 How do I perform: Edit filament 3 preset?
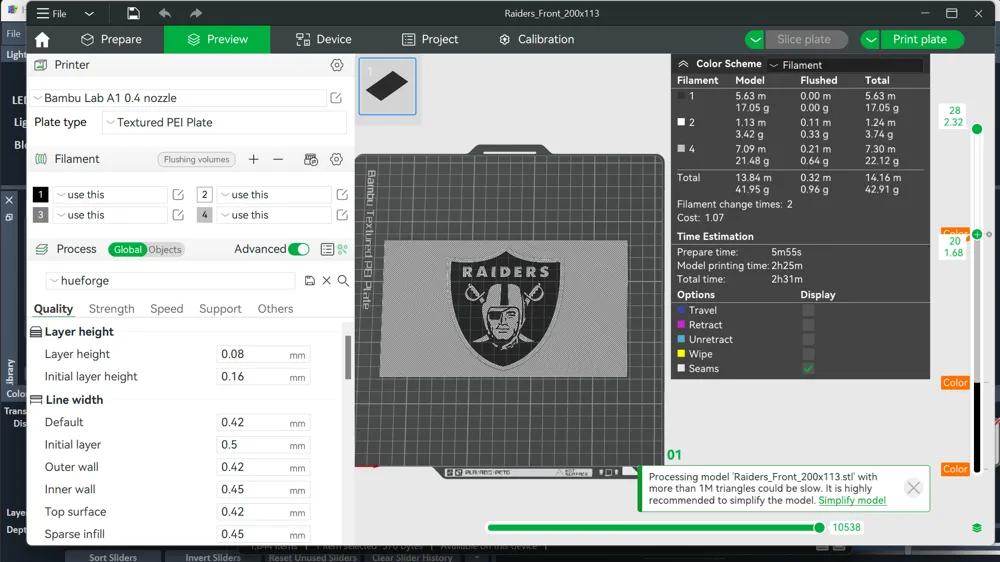(178, 215)
